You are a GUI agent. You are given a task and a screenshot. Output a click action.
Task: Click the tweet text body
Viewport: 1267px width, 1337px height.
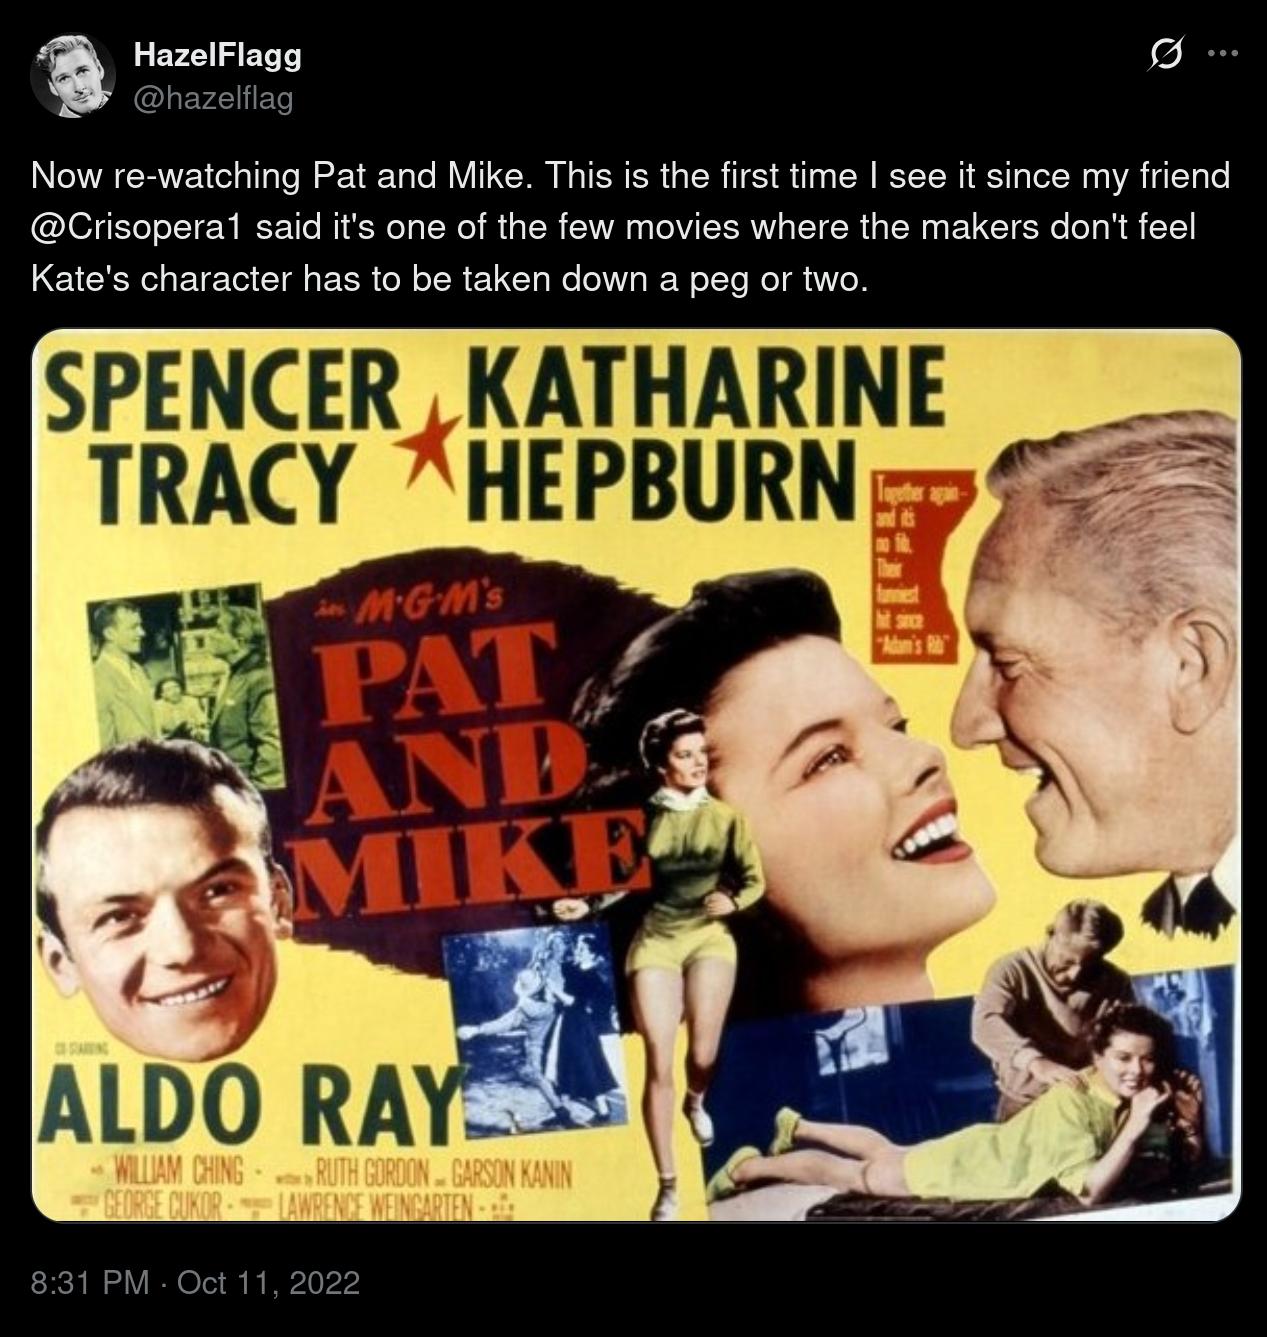(630, 227)
